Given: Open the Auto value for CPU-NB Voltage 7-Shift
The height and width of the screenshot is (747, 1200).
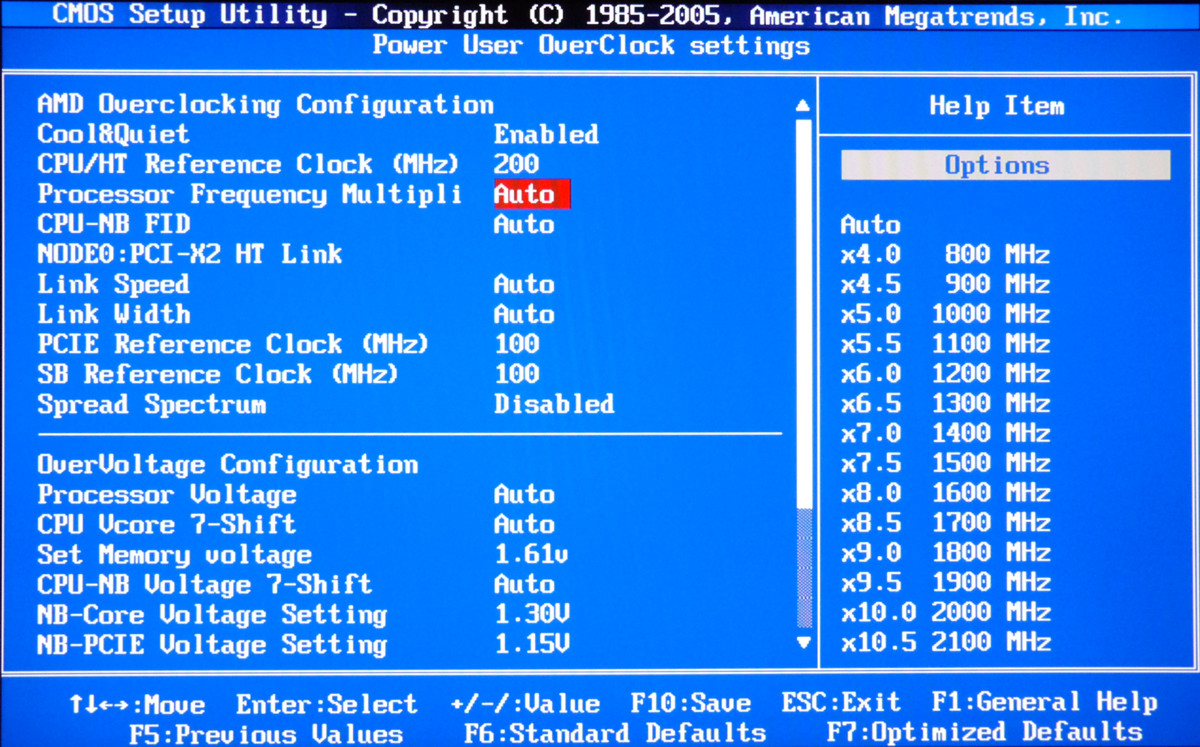Looking at the screenshot, I should point(524,585).
